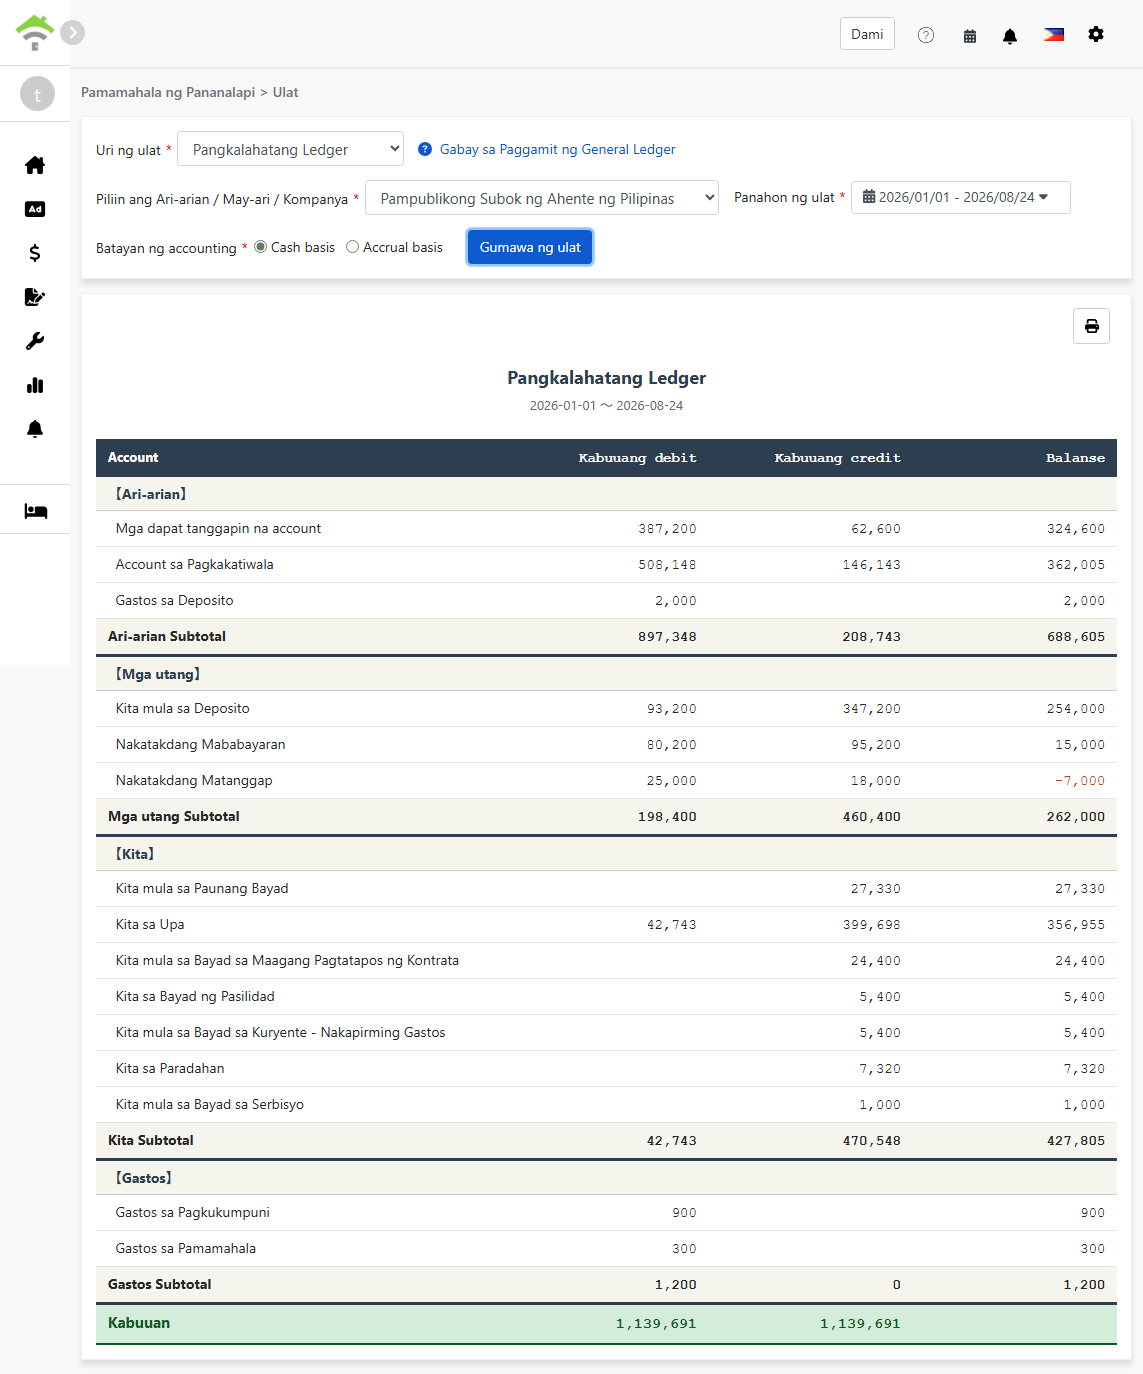Expand the sidebar with arrow icon

[72, 33]
